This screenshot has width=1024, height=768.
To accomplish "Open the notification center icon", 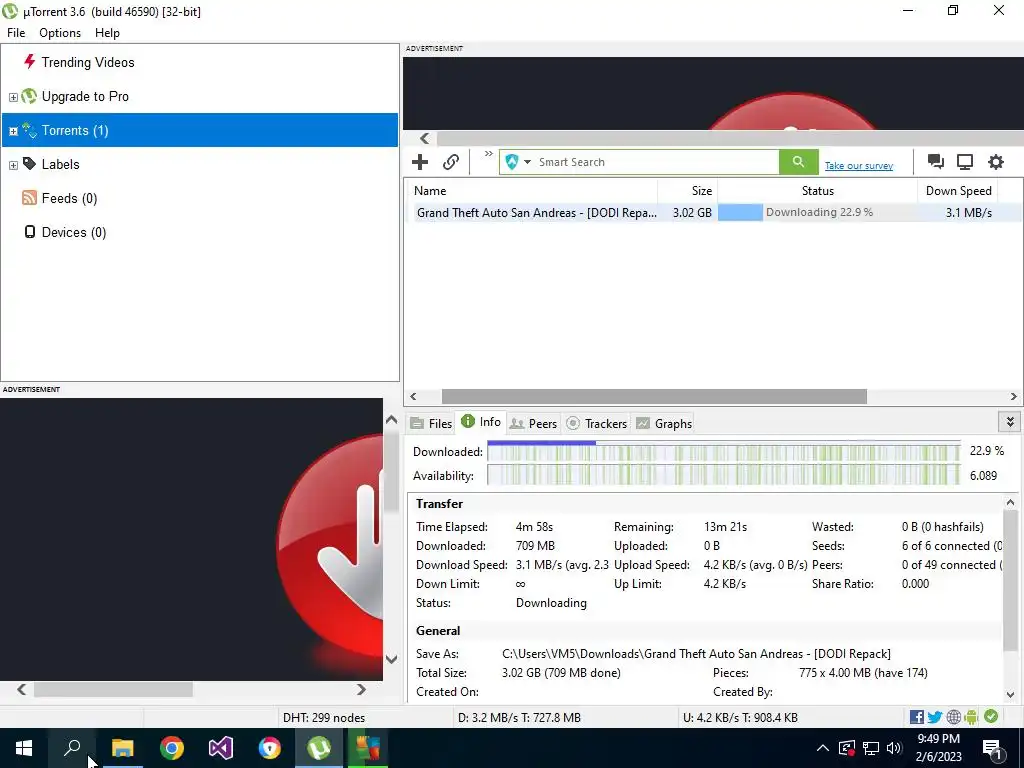I will point(993,748).
